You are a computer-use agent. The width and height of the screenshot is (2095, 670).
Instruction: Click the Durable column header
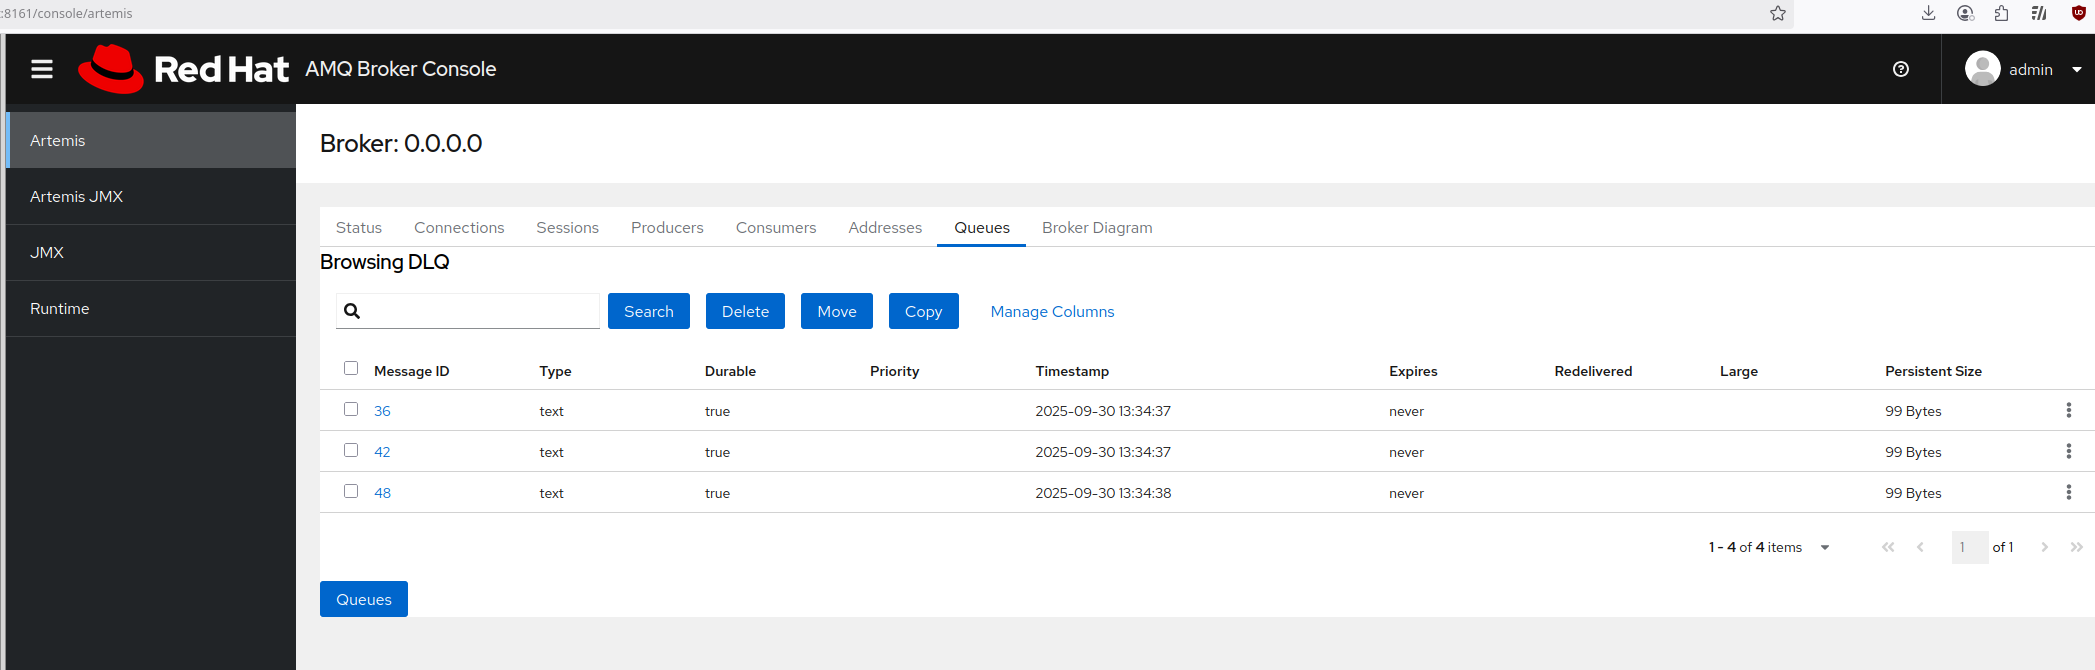point(730,371)
